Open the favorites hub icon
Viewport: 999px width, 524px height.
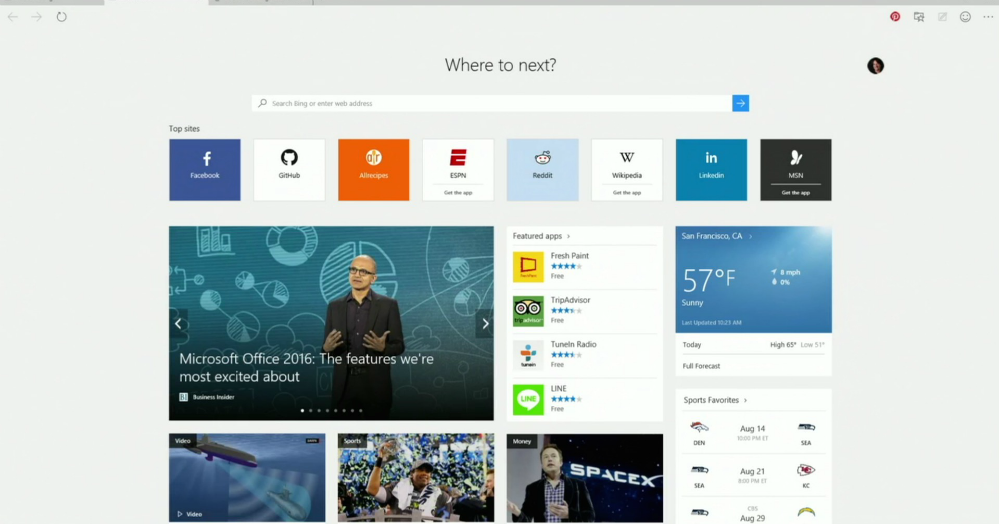pos(919,17)
